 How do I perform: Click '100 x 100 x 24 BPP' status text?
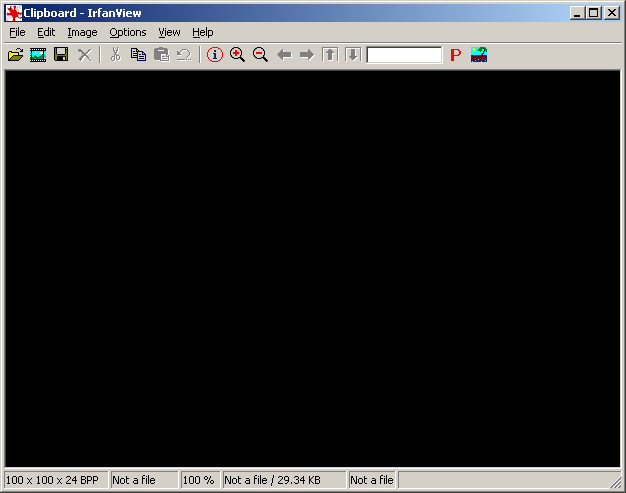tap(52, 480)
